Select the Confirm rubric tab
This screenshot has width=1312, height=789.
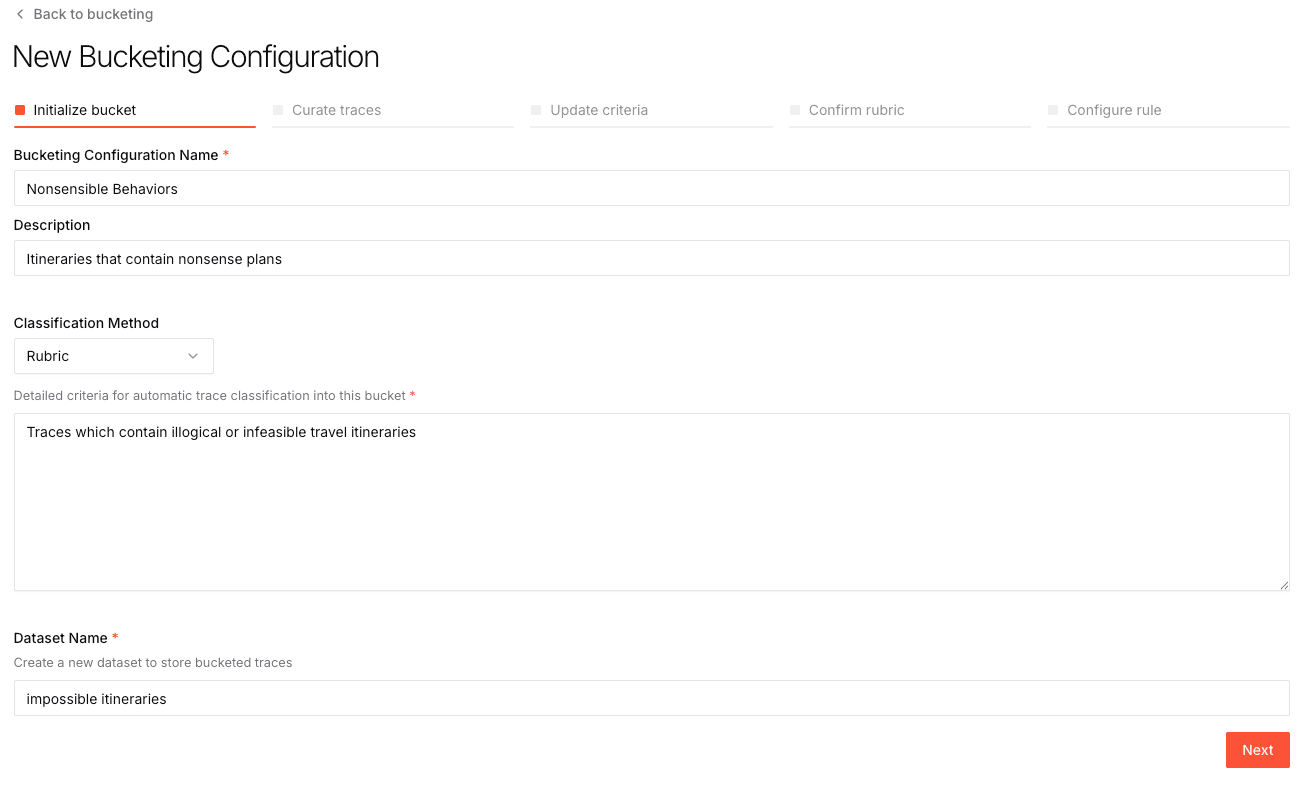[x=856, y=110]
